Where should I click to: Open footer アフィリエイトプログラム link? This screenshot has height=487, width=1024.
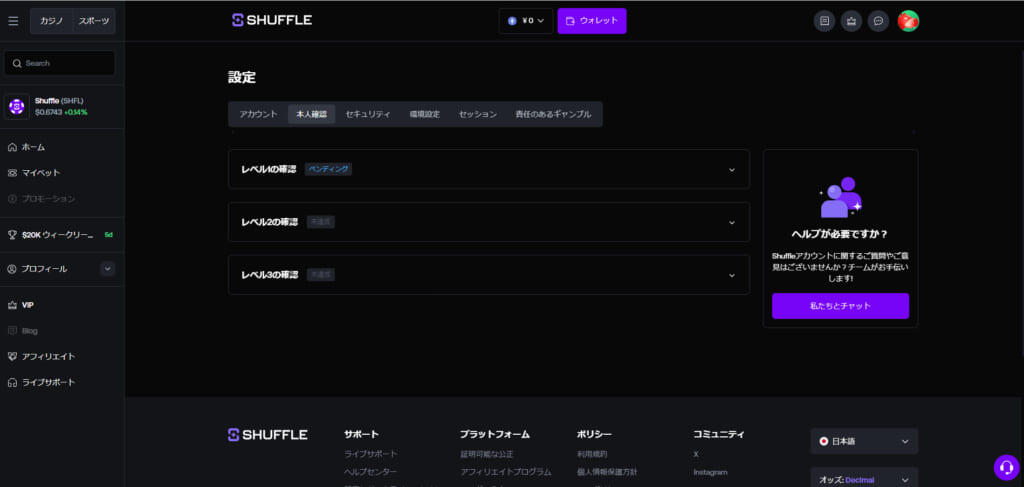[x=505, y=471]
